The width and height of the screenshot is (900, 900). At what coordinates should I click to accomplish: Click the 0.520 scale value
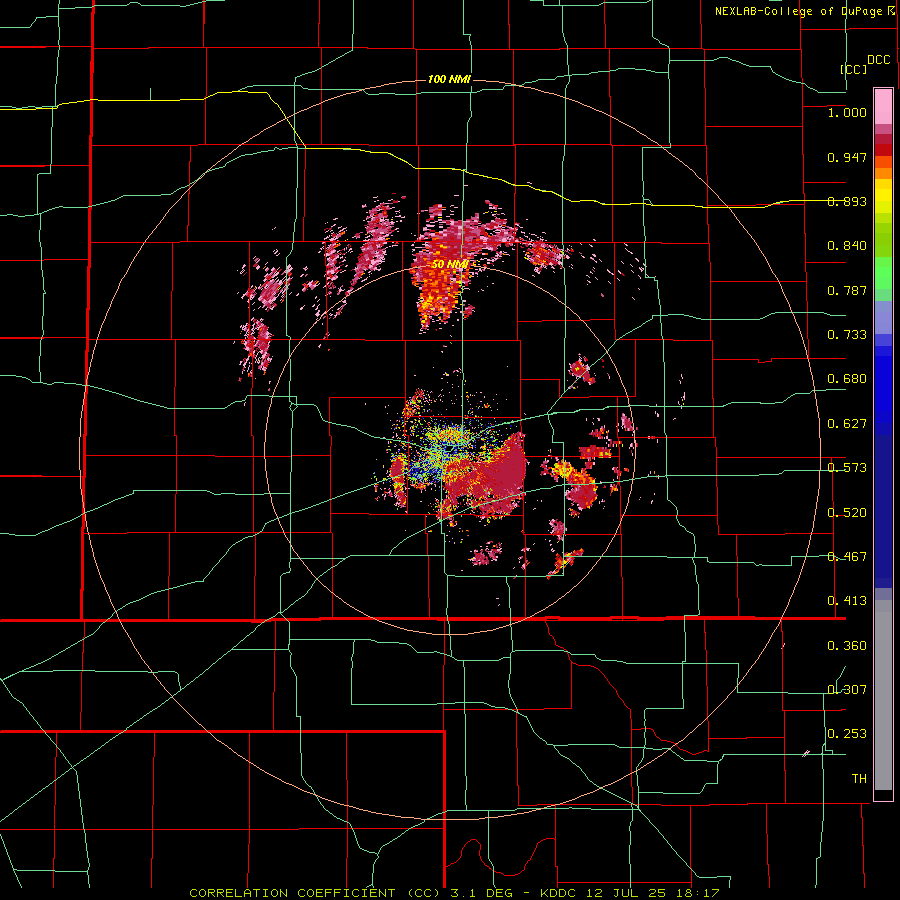pos(847,513)
